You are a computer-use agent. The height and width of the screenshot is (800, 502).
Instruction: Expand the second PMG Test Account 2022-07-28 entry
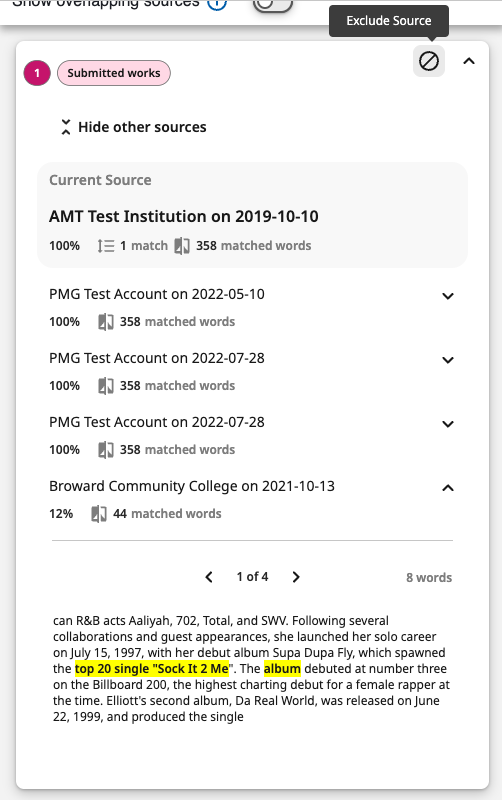click(448, 424)
